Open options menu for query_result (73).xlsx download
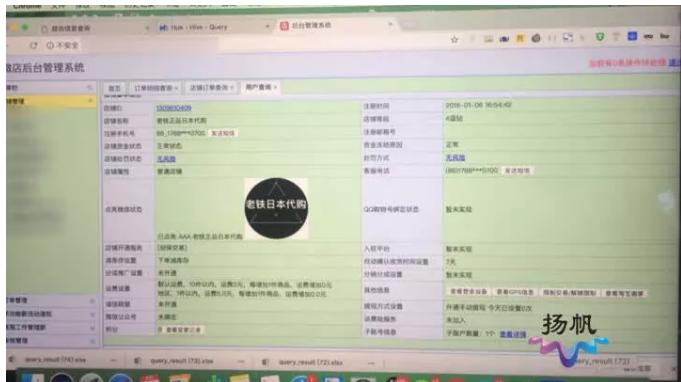Image resolution: width=681 pixels, height=382 pixels. [241, 362]
